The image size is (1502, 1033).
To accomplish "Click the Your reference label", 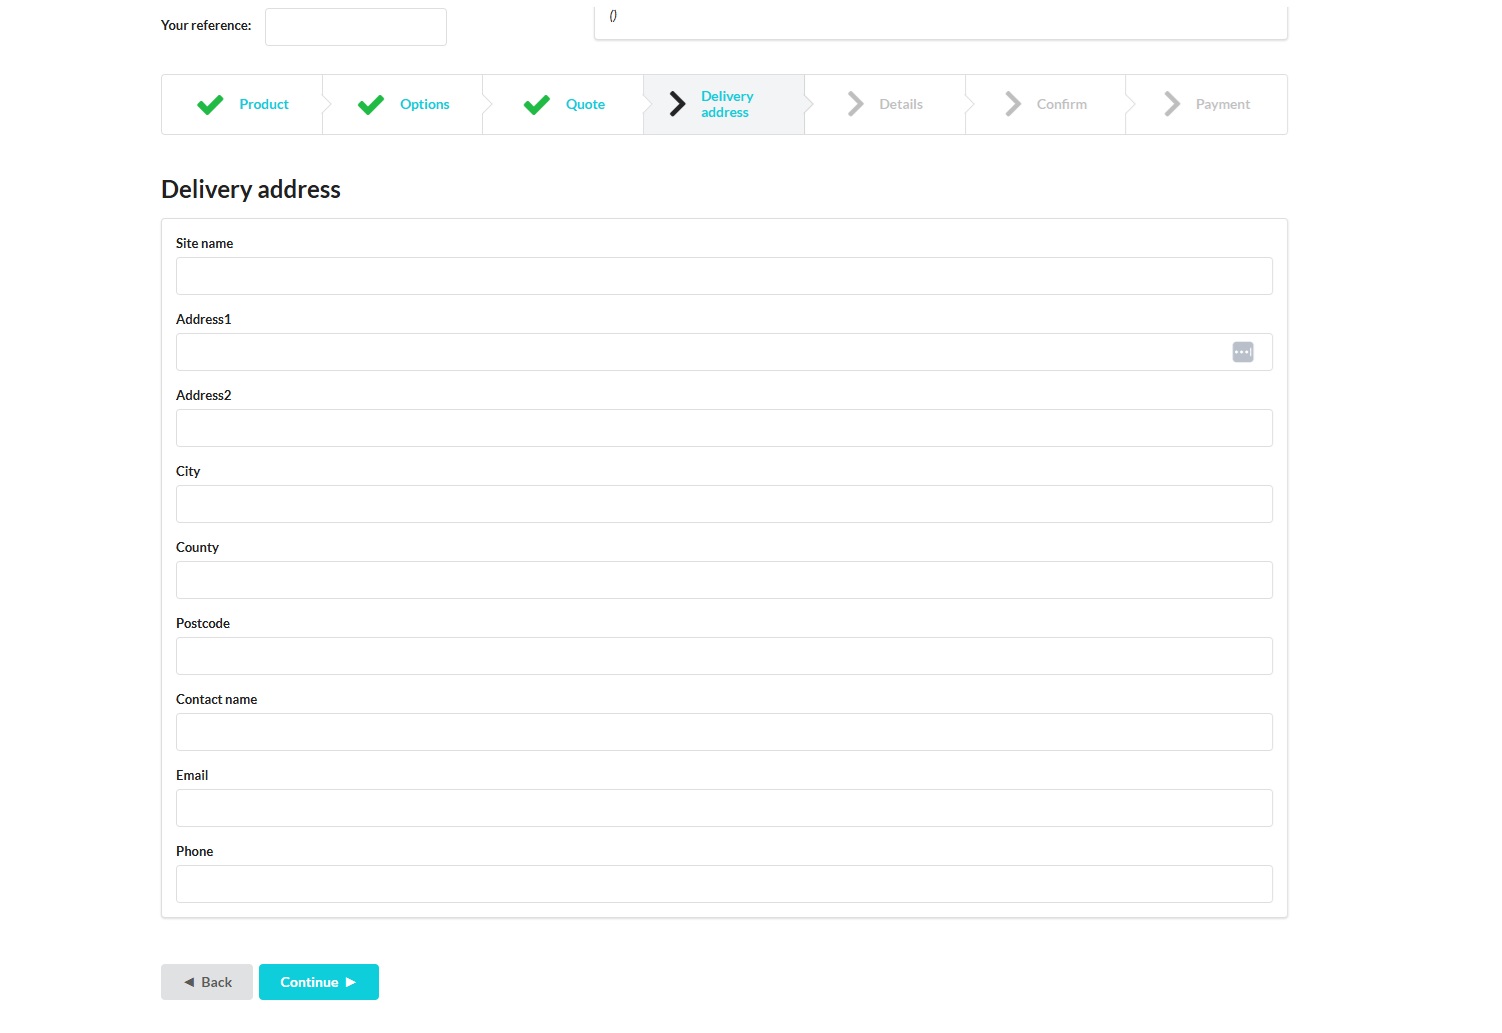I will tap(206, 25).
